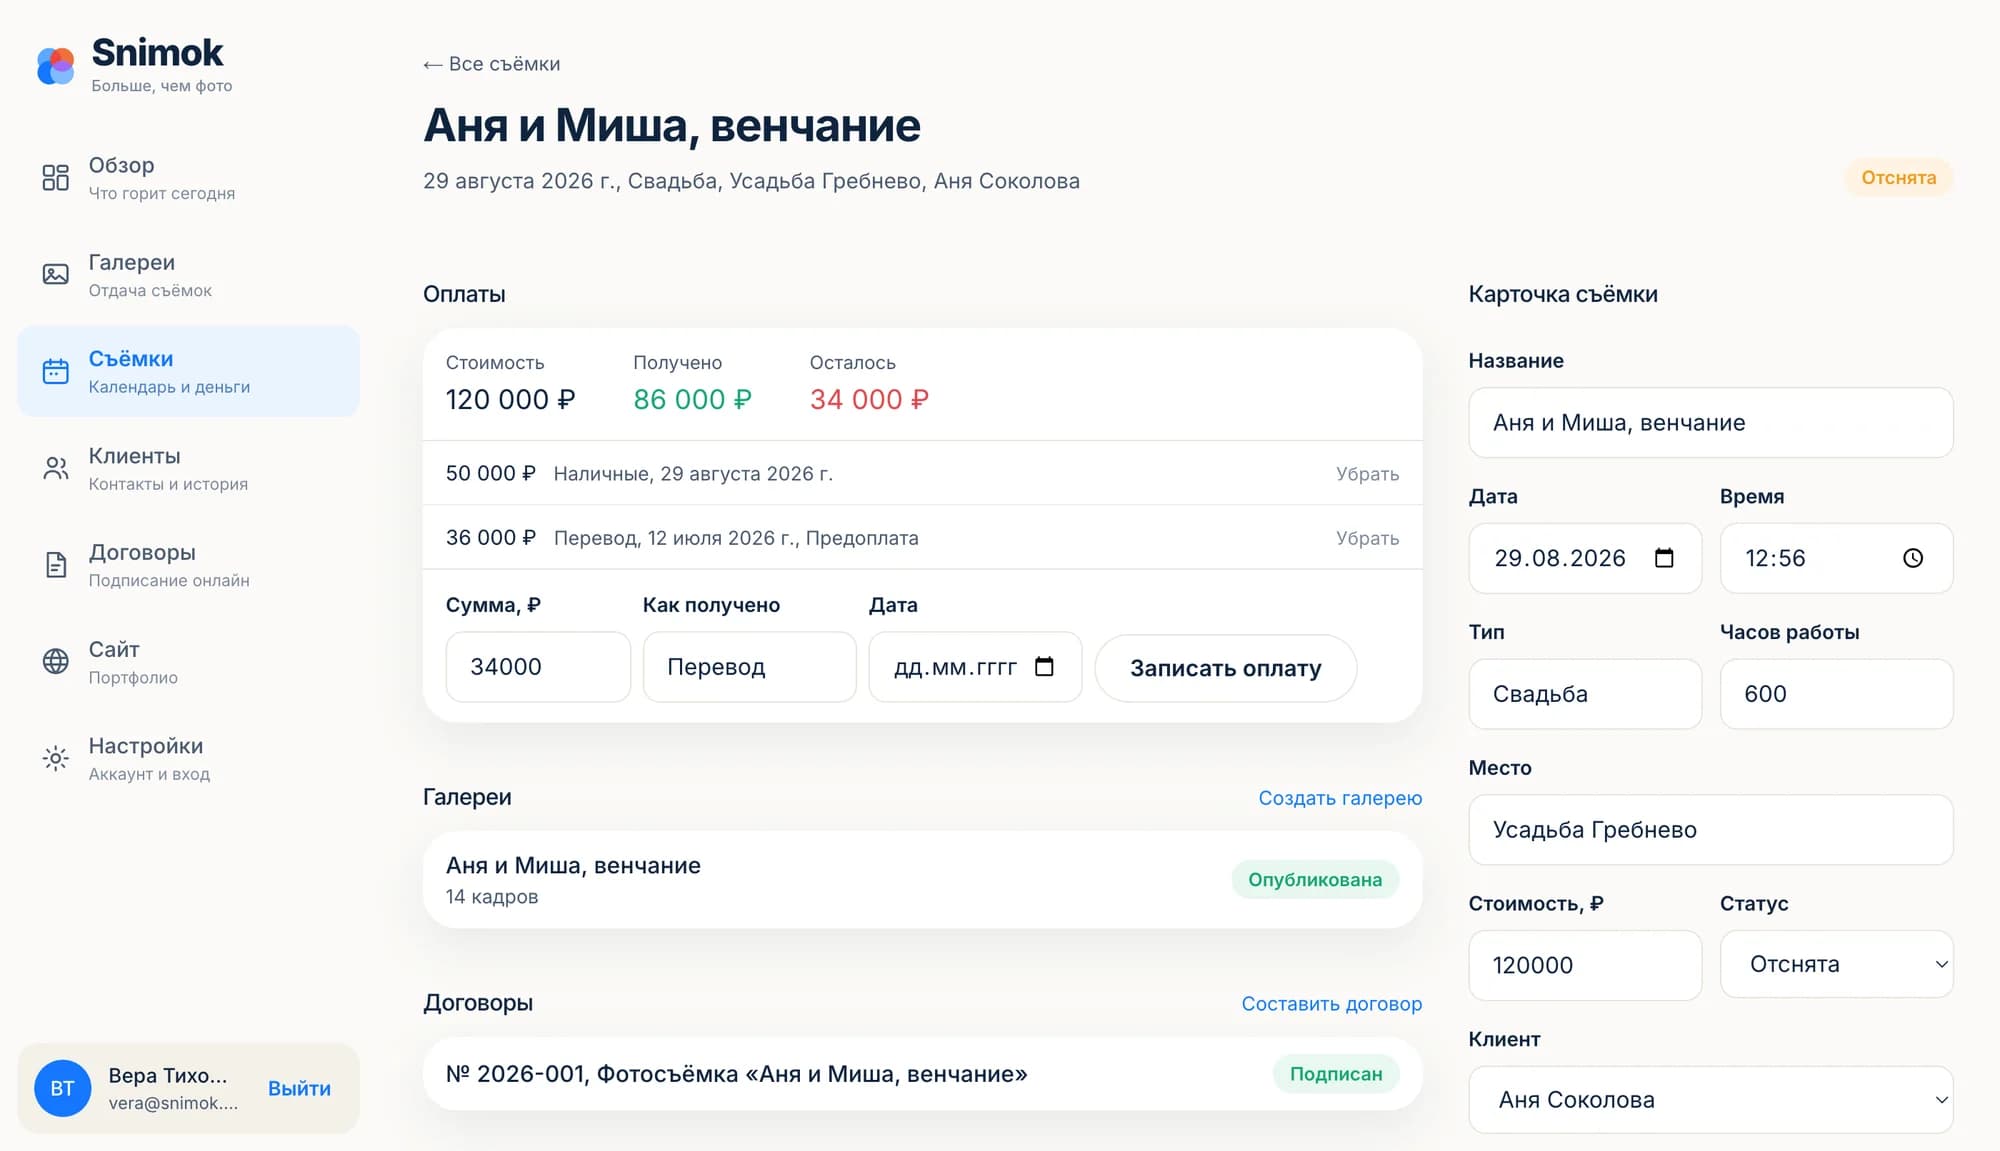Remove the 36 000 ₽ transfer payment with Убрать
Viewport: 2000px width, 1151px height.
point(1367,538)
